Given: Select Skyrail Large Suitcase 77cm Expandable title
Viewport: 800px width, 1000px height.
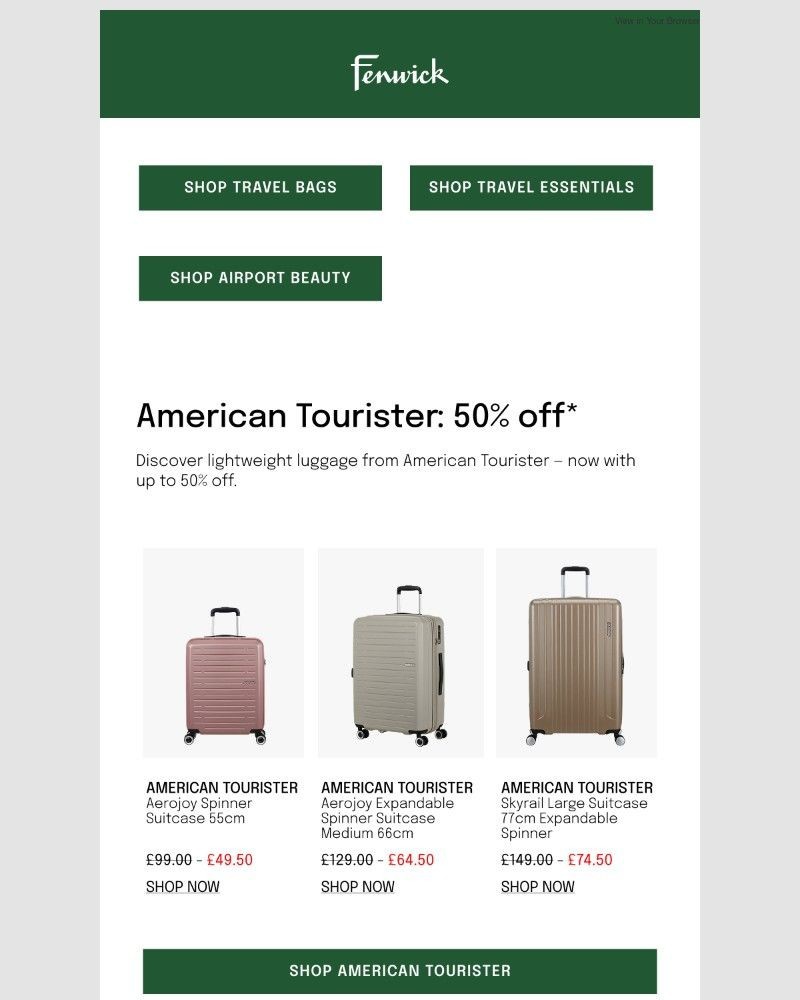Looking at the screenshot, I should 574,818.
